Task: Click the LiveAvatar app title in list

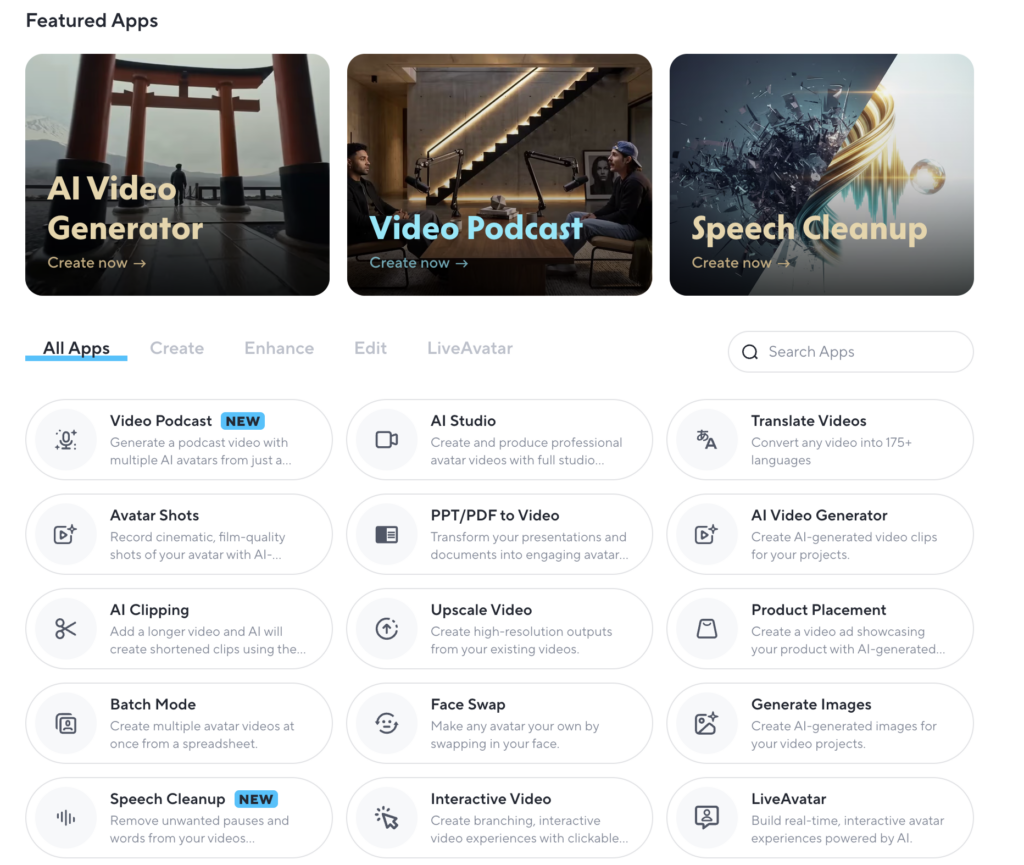Action: pyautogui.click(x=788, y=799)
